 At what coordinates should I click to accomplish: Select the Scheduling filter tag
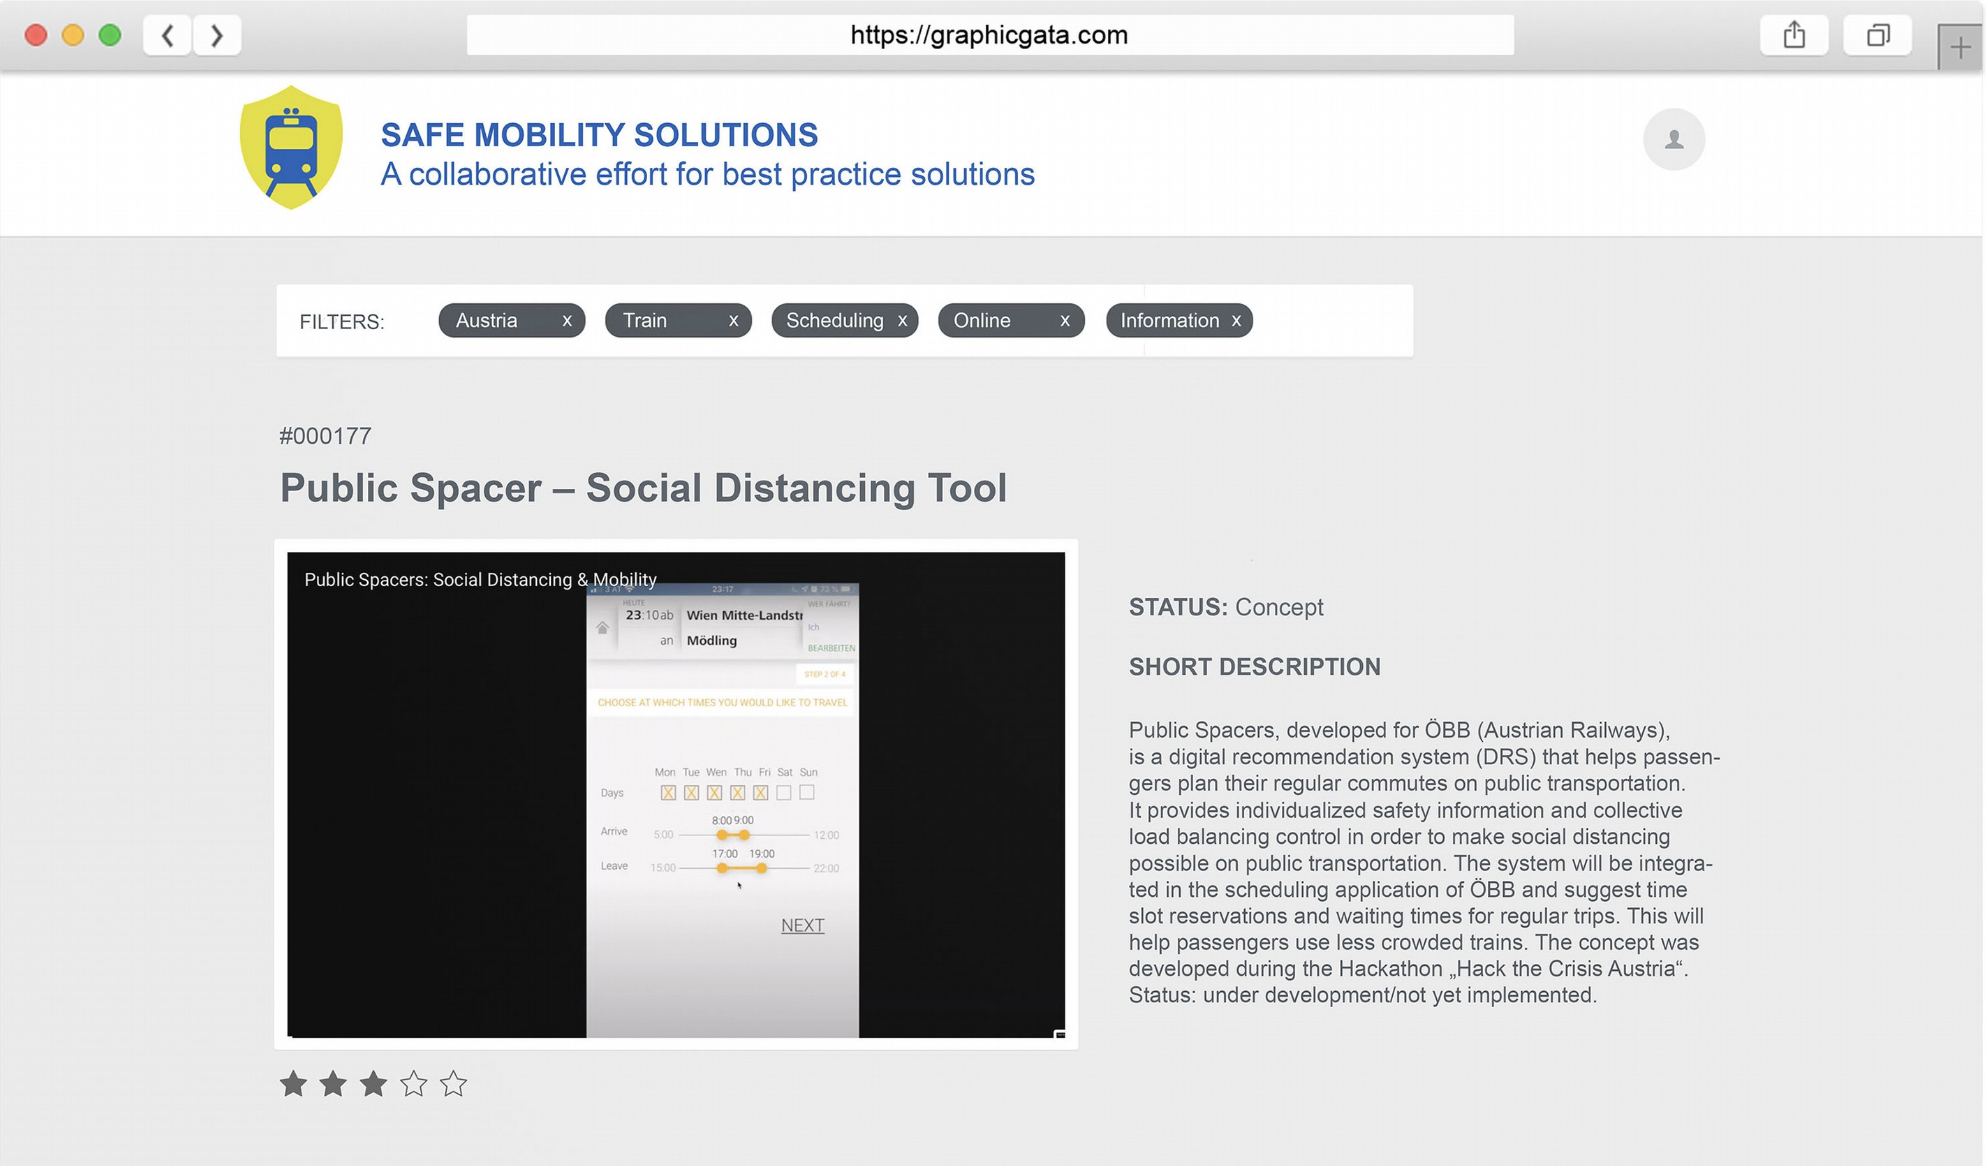pos(845,320)
